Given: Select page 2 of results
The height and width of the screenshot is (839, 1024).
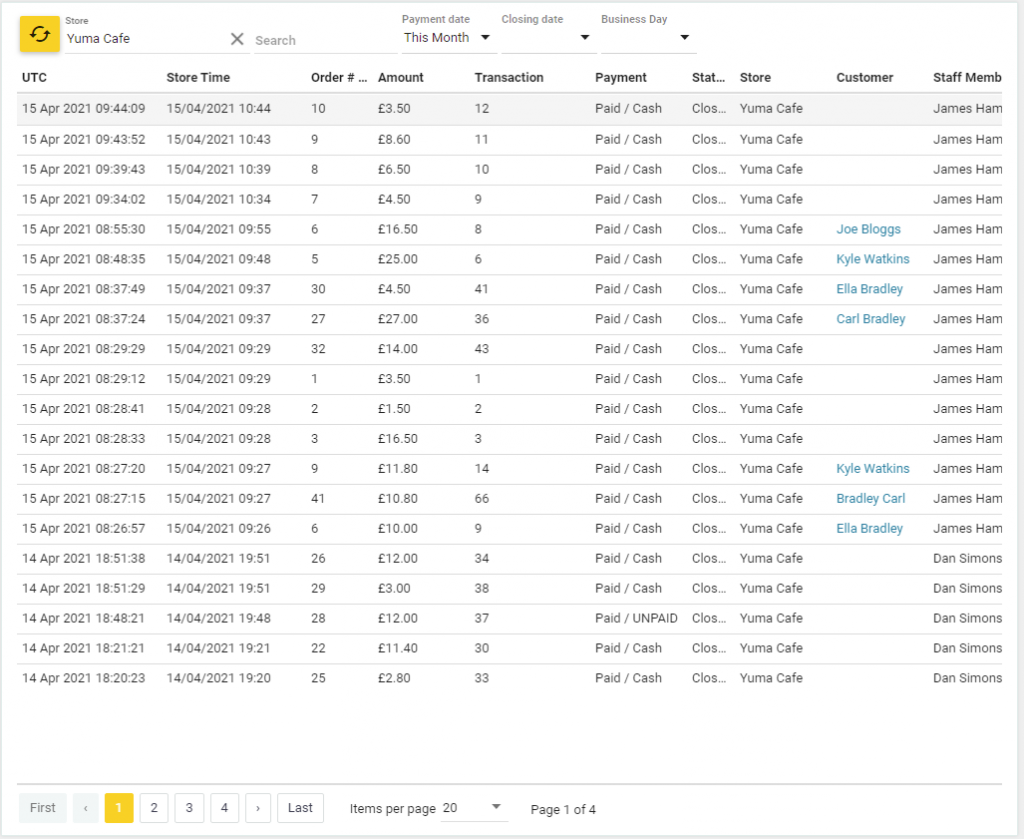Looking at the screenshot, I should tap(154, 808).
